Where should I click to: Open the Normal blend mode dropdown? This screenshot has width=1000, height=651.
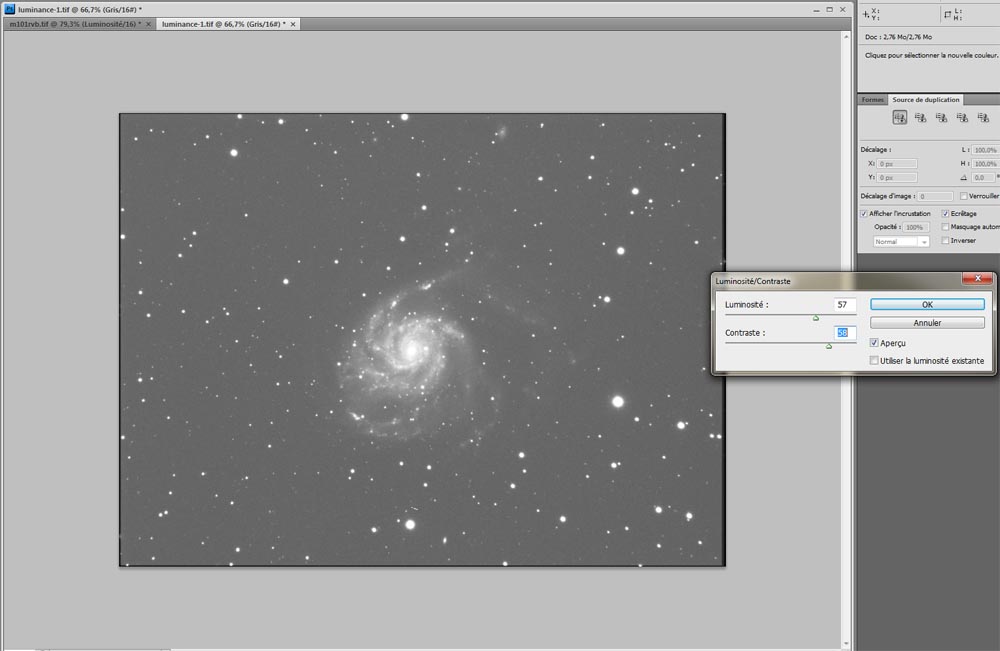[x=901, y=241]
